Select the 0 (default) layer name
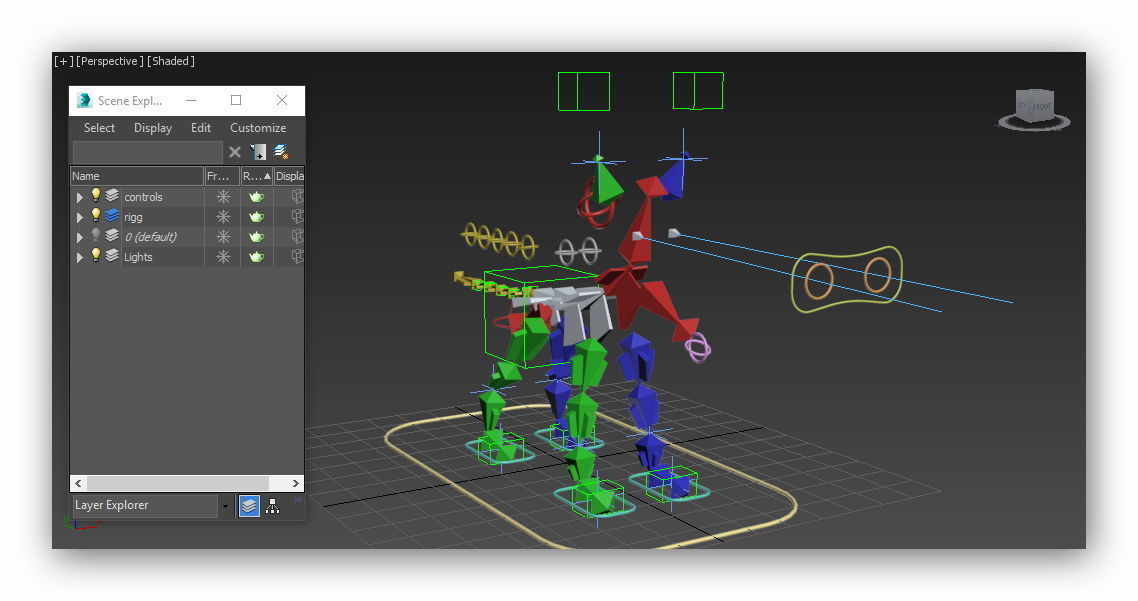The width and height of the screenshot is (1138, 601). point(150,237)
